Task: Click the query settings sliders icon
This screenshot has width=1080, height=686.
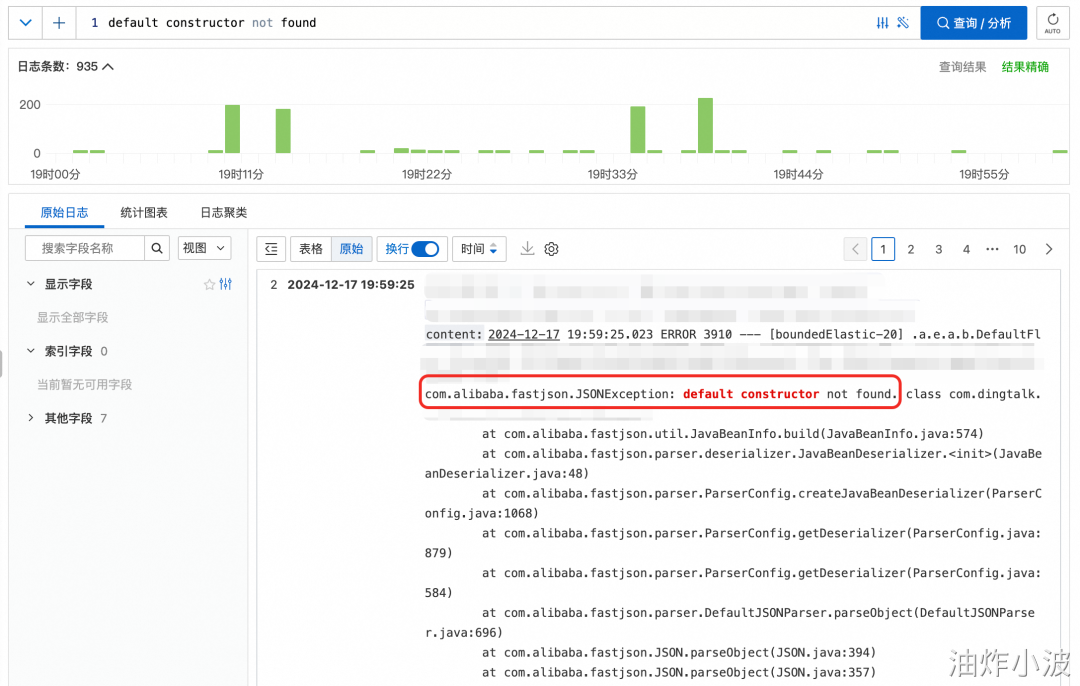Action: tap(882, 23)
